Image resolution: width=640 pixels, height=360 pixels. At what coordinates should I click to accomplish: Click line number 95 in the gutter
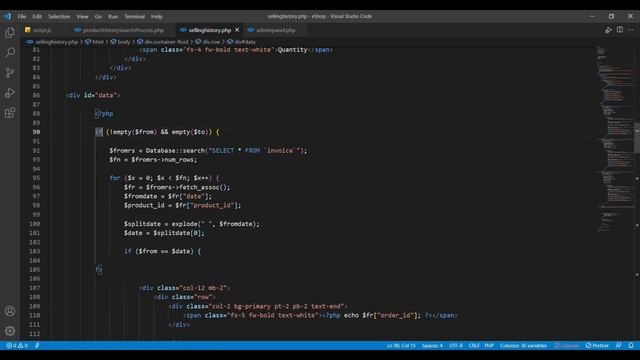tap(36, 178)
